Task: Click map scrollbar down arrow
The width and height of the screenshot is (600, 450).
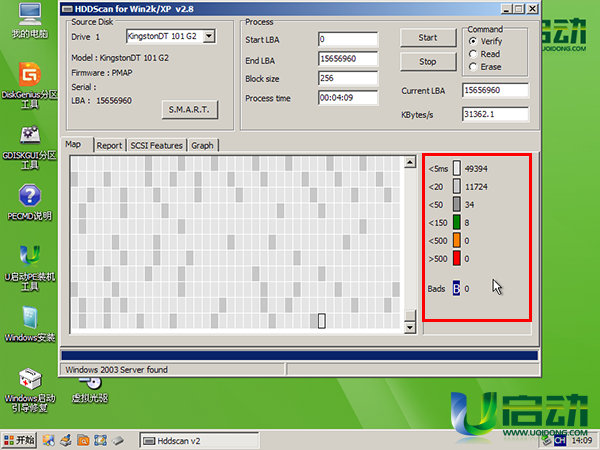Action: pos(410,327)
